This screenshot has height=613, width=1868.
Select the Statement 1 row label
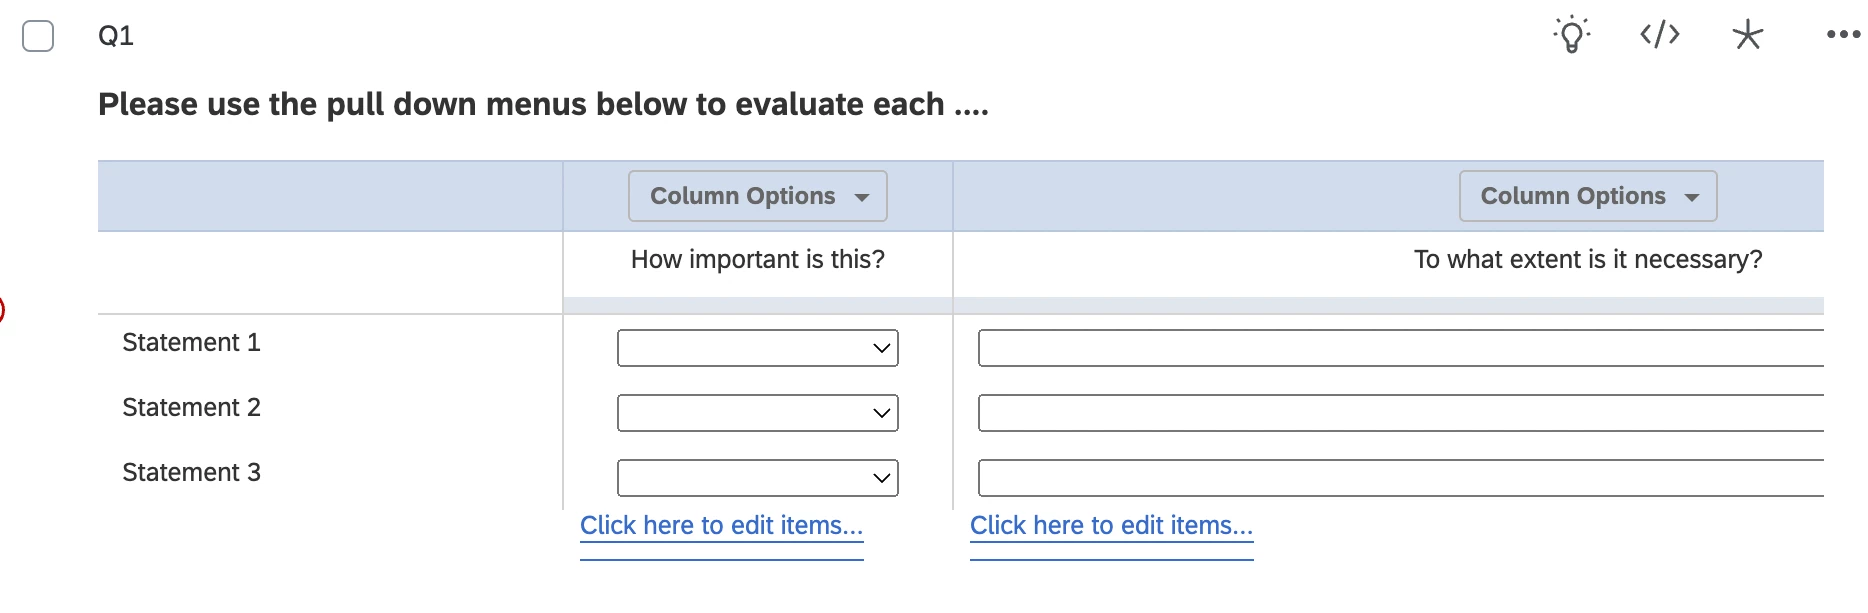pos(191,343)
